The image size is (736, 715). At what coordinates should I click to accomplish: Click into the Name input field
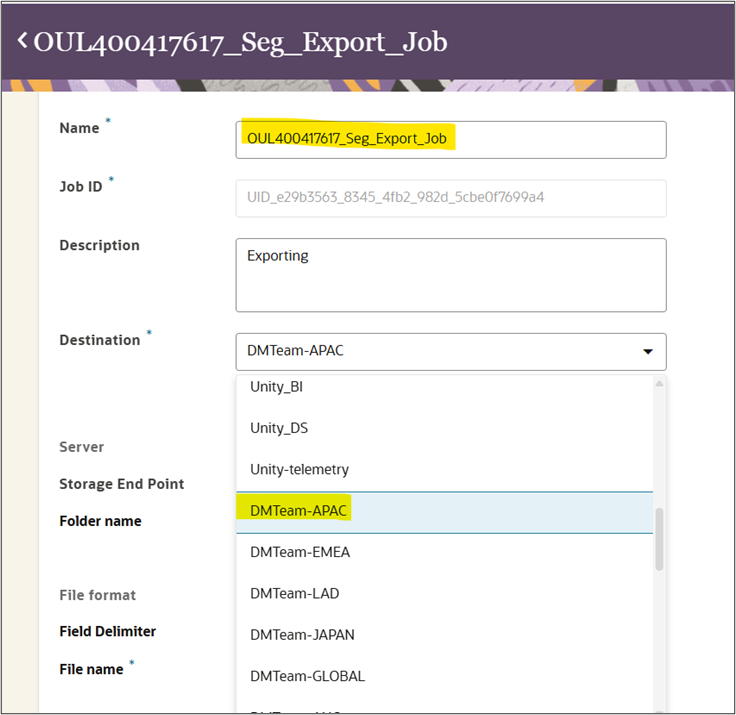(x=450, y=139)
